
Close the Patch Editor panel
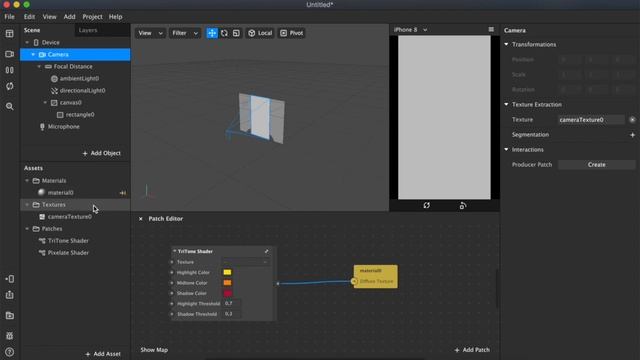coord(140,219)
